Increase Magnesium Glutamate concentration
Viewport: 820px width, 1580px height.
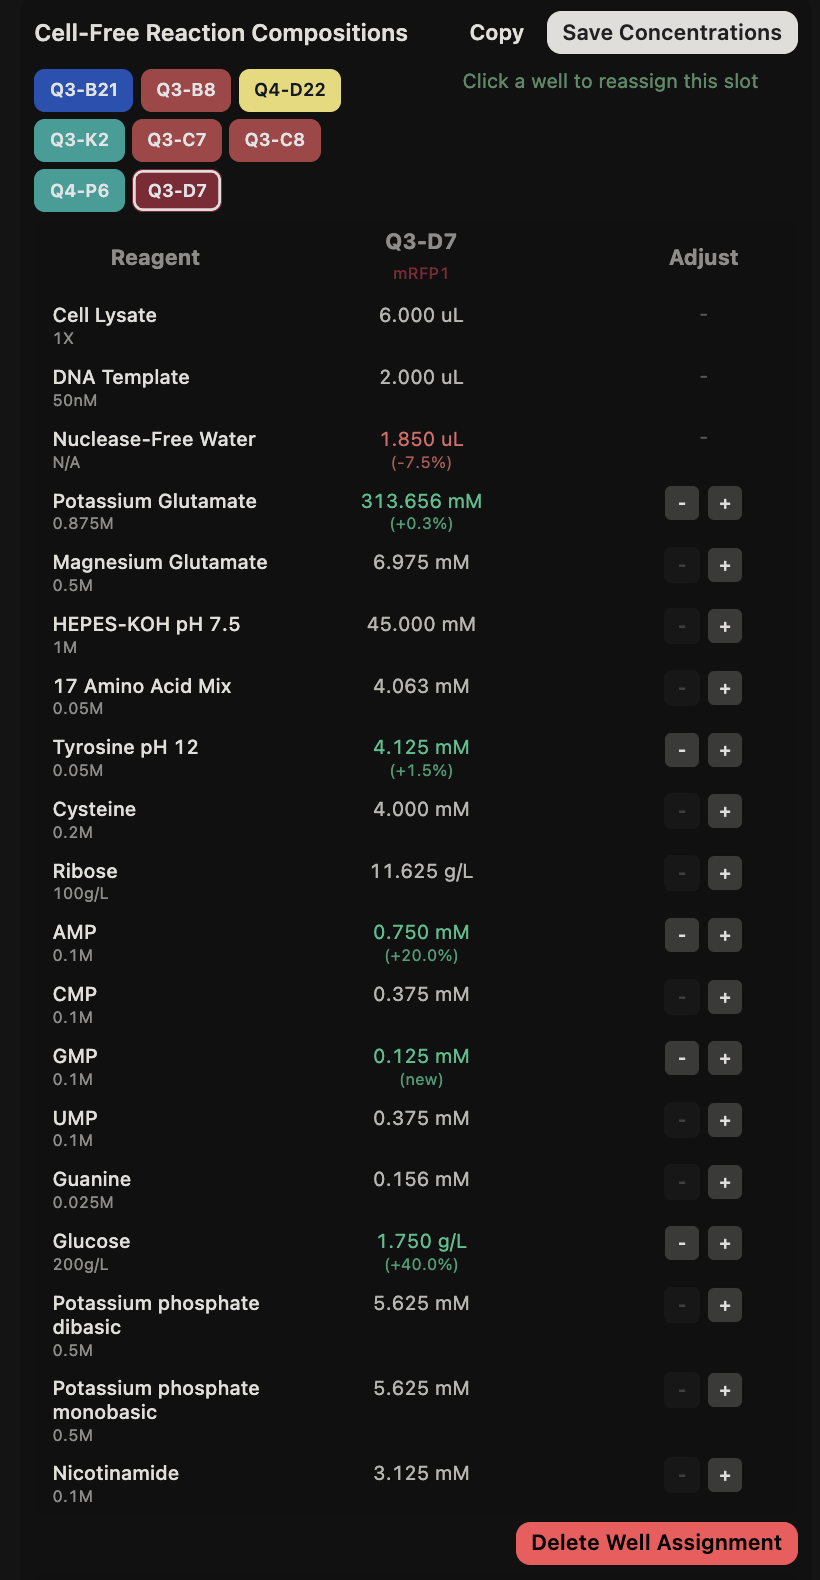click(x=725, y=565)
